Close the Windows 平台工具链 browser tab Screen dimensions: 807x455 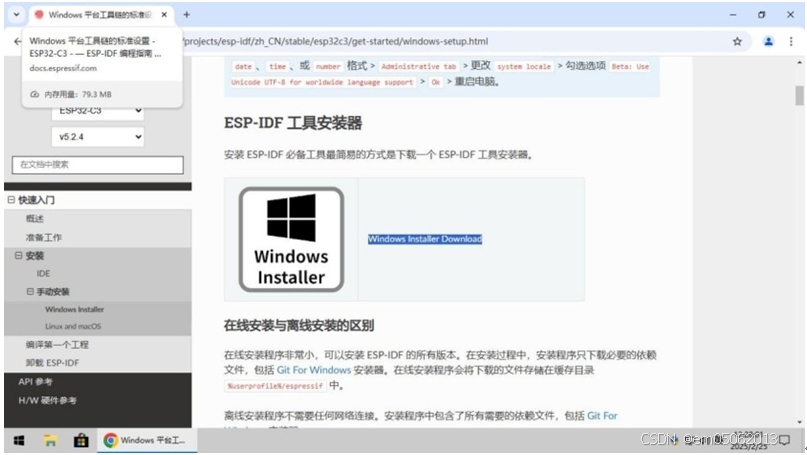pyautogui.click(x=164, y=15)
